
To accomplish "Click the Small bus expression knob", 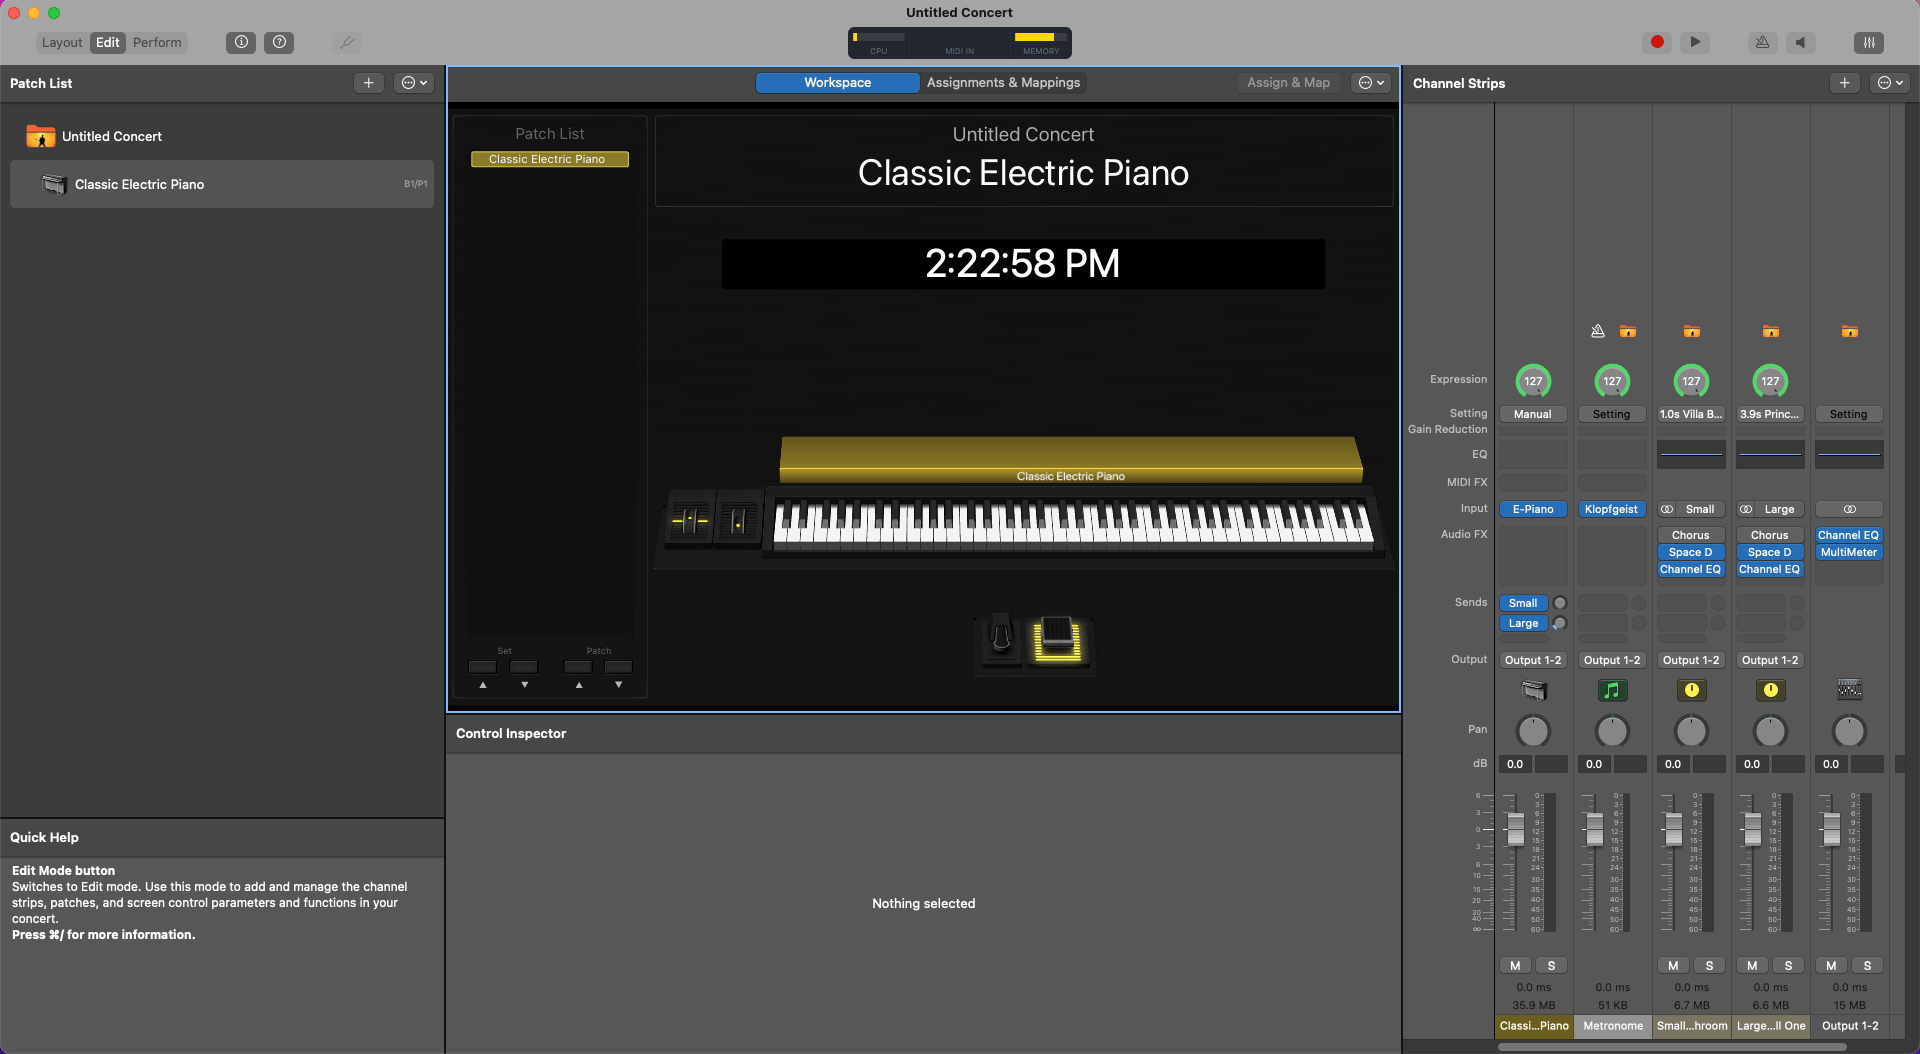I will pos(1691,381).
